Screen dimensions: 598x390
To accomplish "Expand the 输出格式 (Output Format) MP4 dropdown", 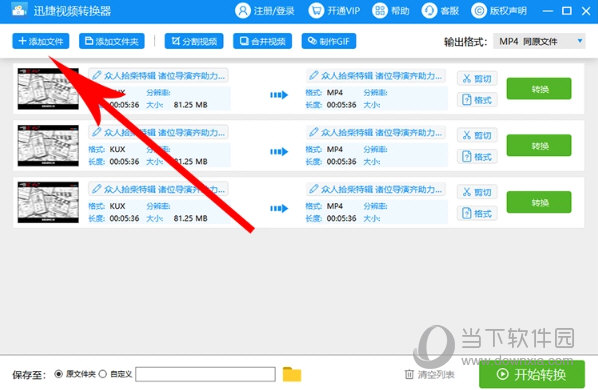I will pos(539,41).
